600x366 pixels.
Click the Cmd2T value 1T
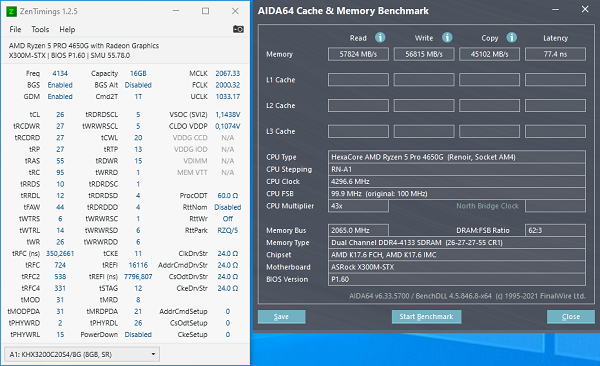point(138,96)
